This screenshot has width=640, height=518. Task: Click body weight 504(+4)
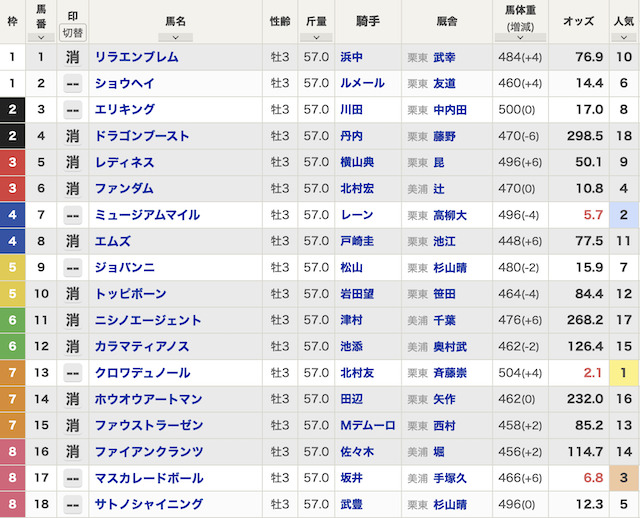520,373
